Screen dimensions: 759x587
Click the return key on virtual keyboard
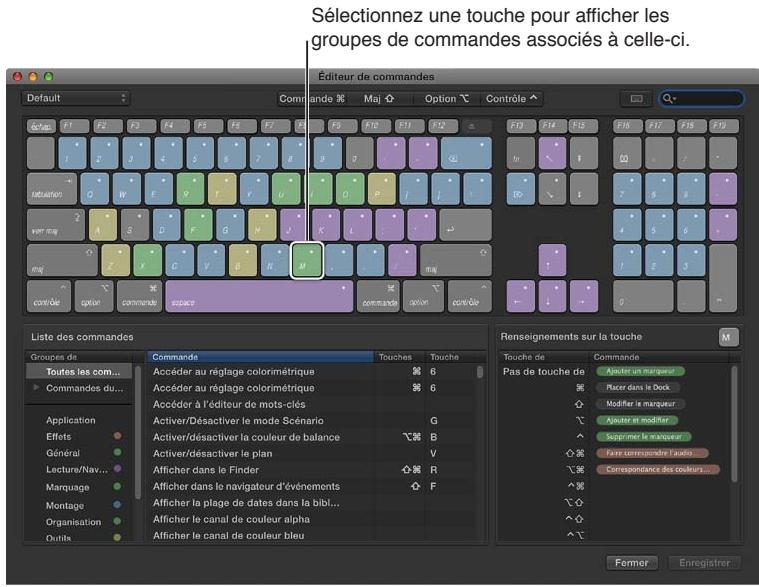click(x=466, y=225)
